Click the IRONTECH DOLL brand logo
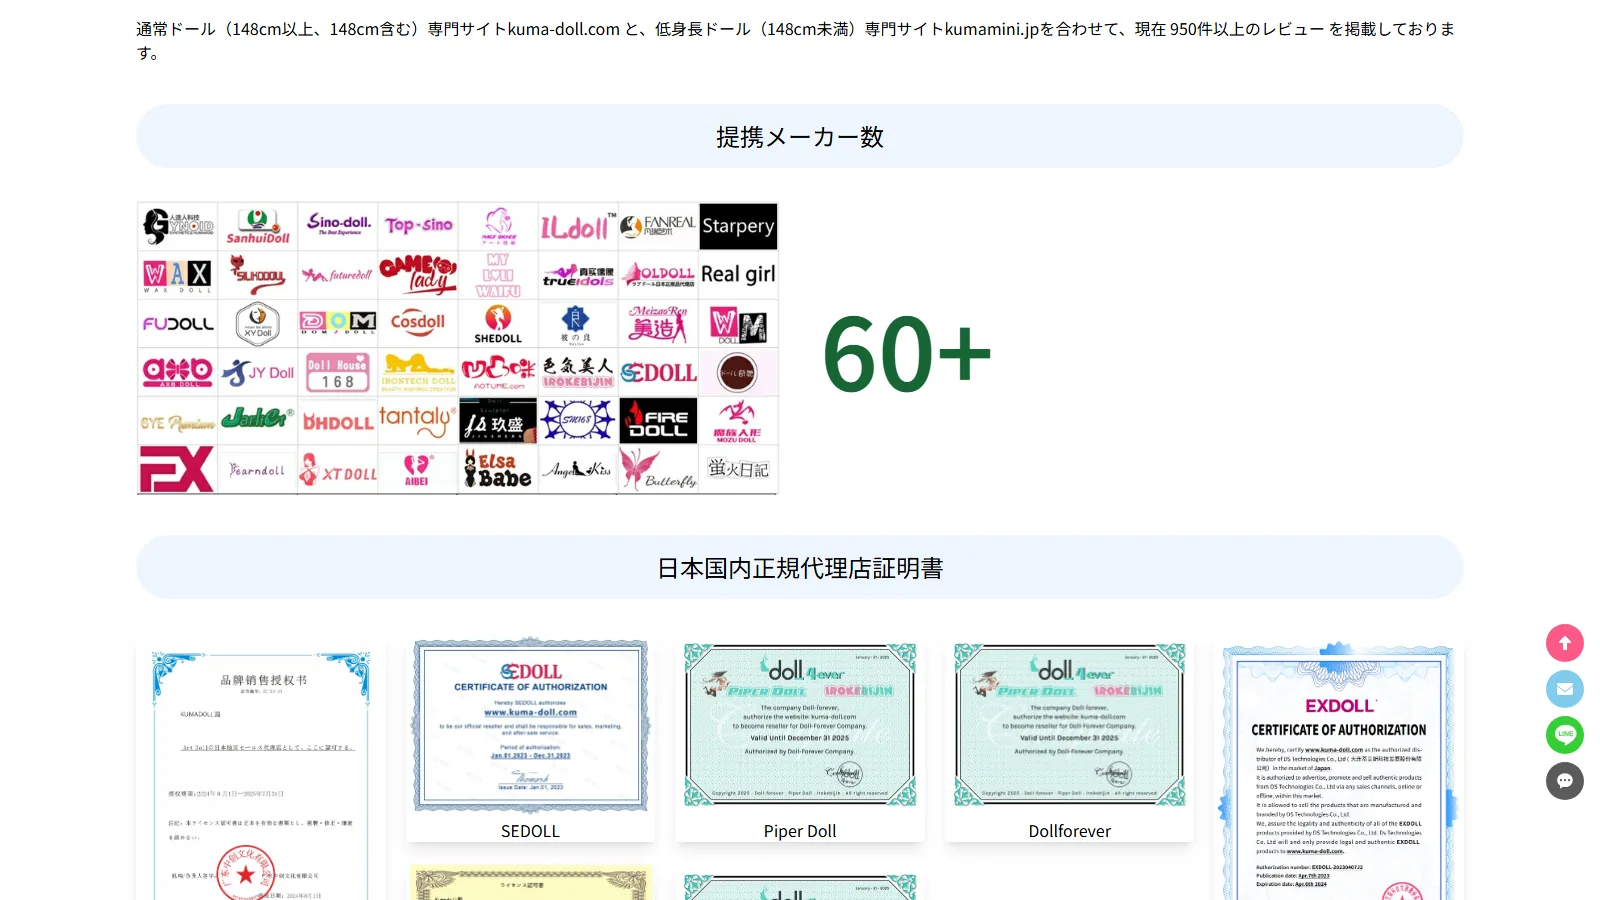This screenshot has height=900, width=1600. [418, 372]
